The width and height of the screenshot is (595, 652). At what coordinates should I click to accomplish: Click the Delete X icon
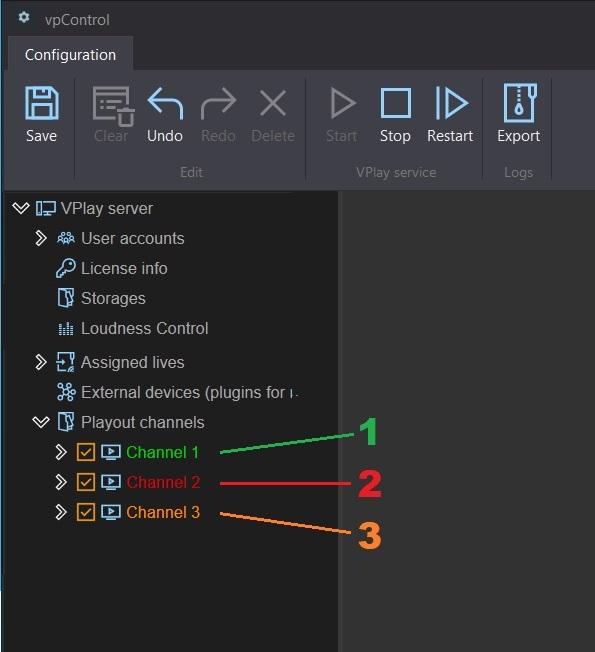[273, 103]
